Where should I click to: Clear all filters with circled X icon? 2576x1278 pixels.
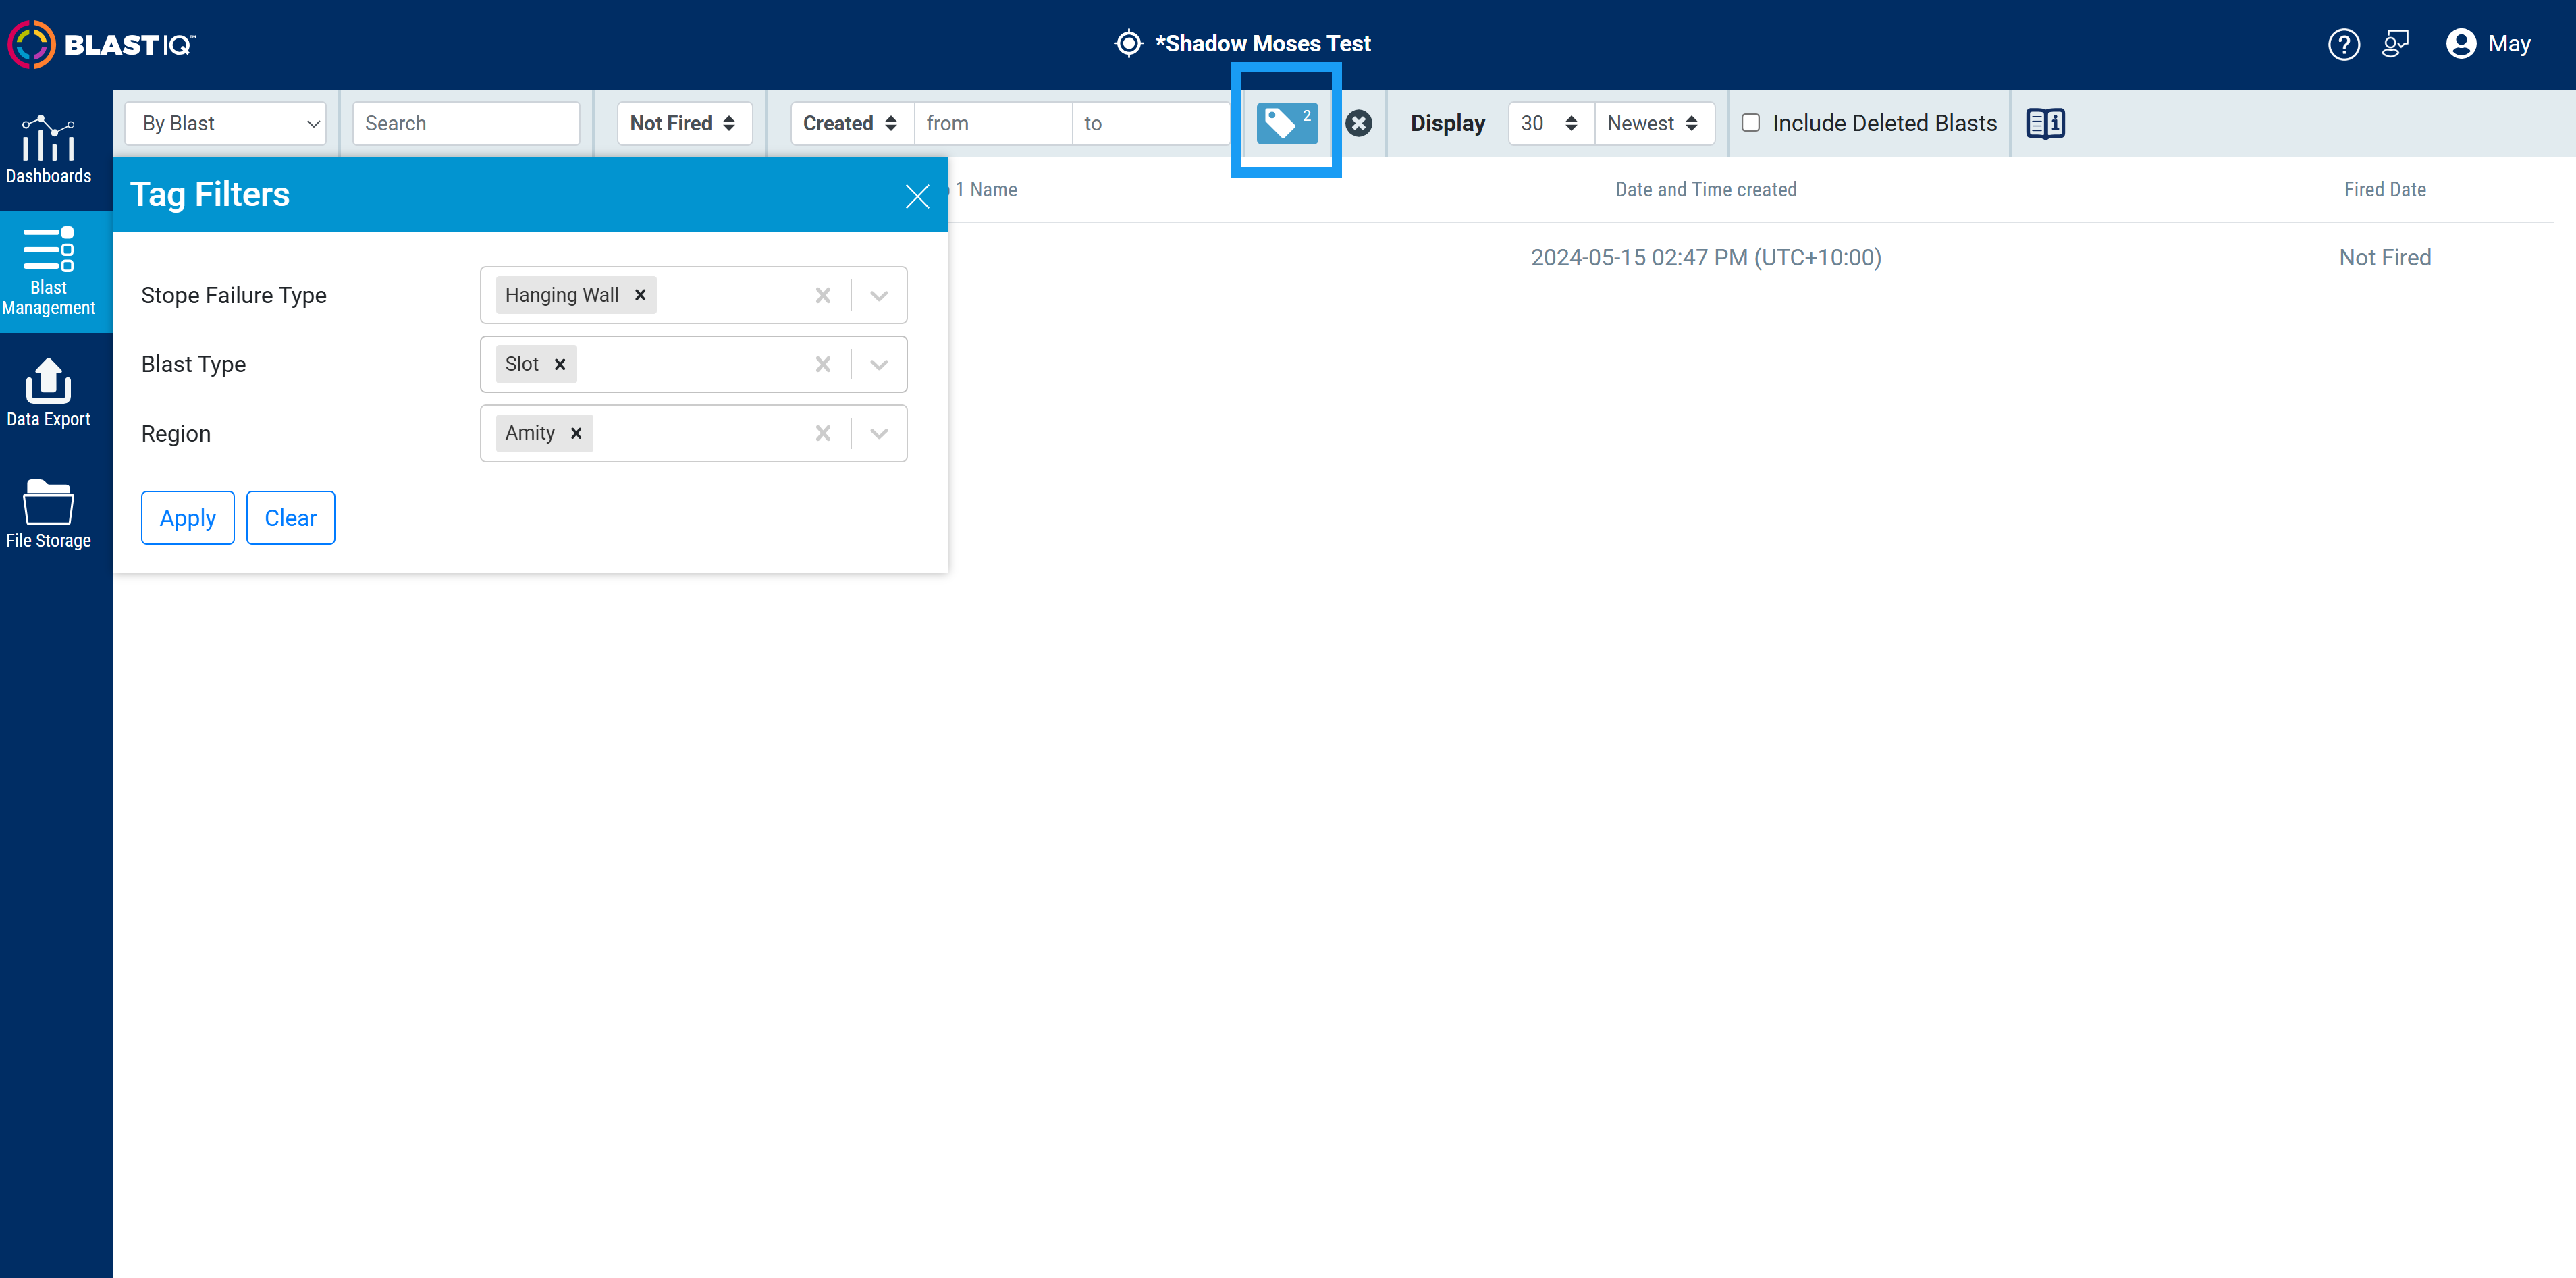pos(1358,123)
